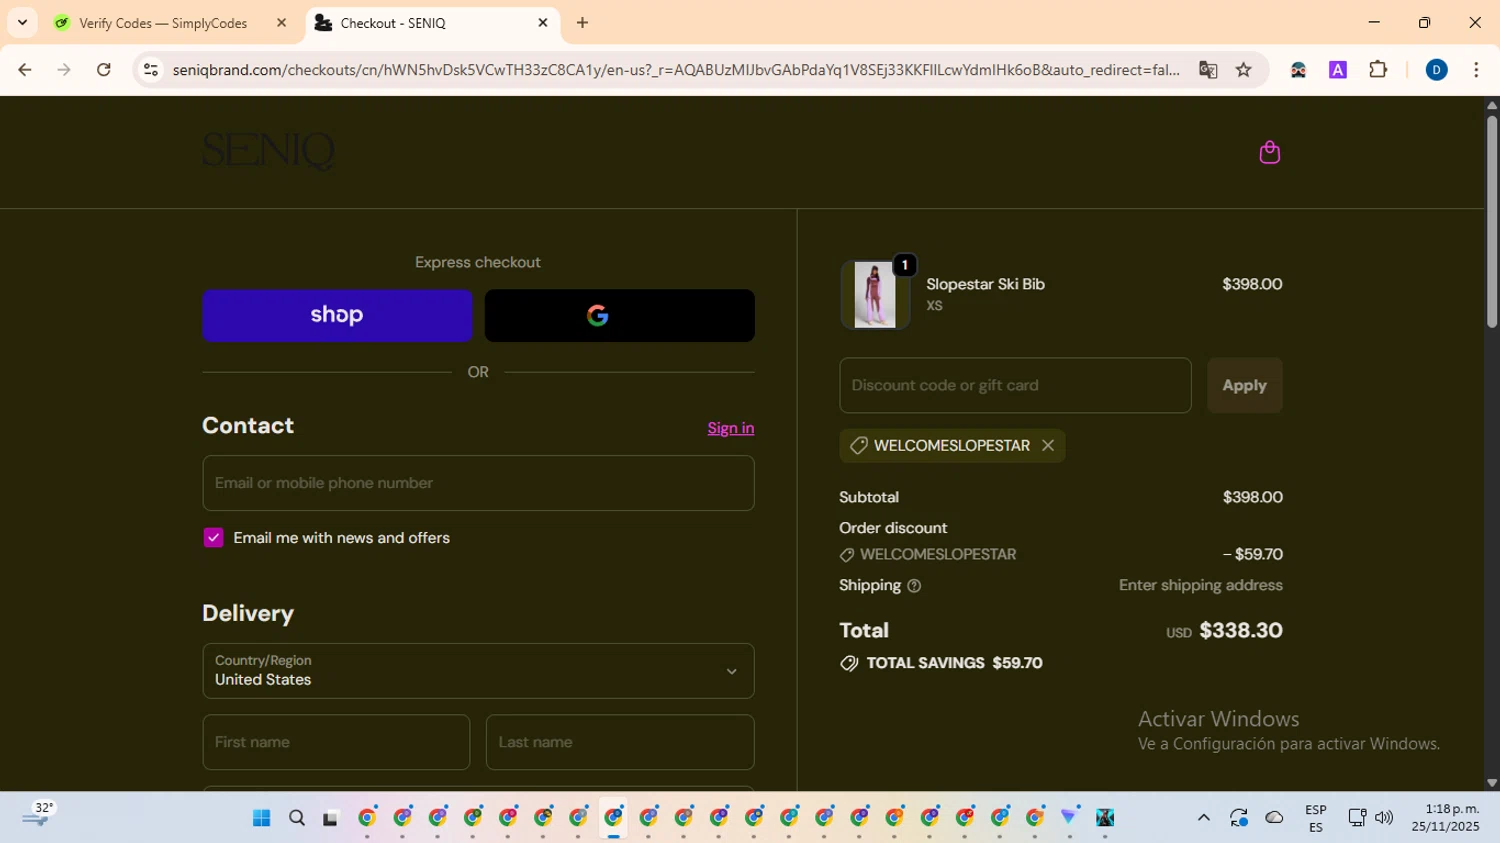Screen dimensions: 1500x843
Task: Open Task View on taskbar
Action: [330, 818]
